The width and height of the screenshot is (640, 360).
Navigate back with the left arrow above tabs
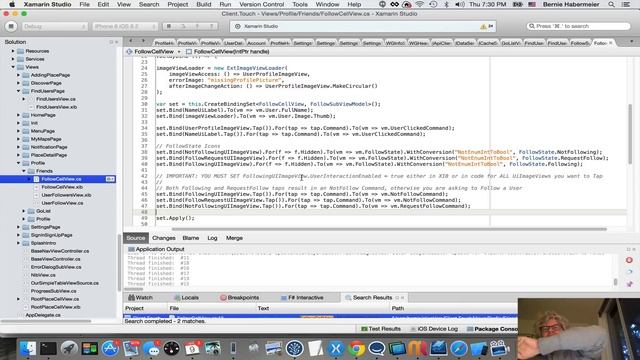[x=131, y=41]
